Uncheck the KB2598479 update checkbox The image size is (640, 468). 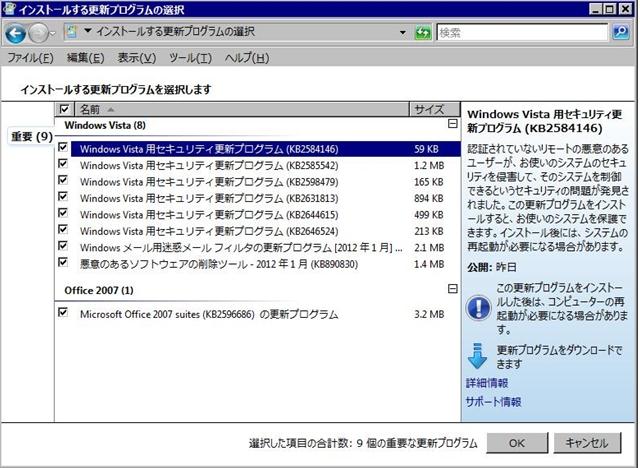(63, 180)
